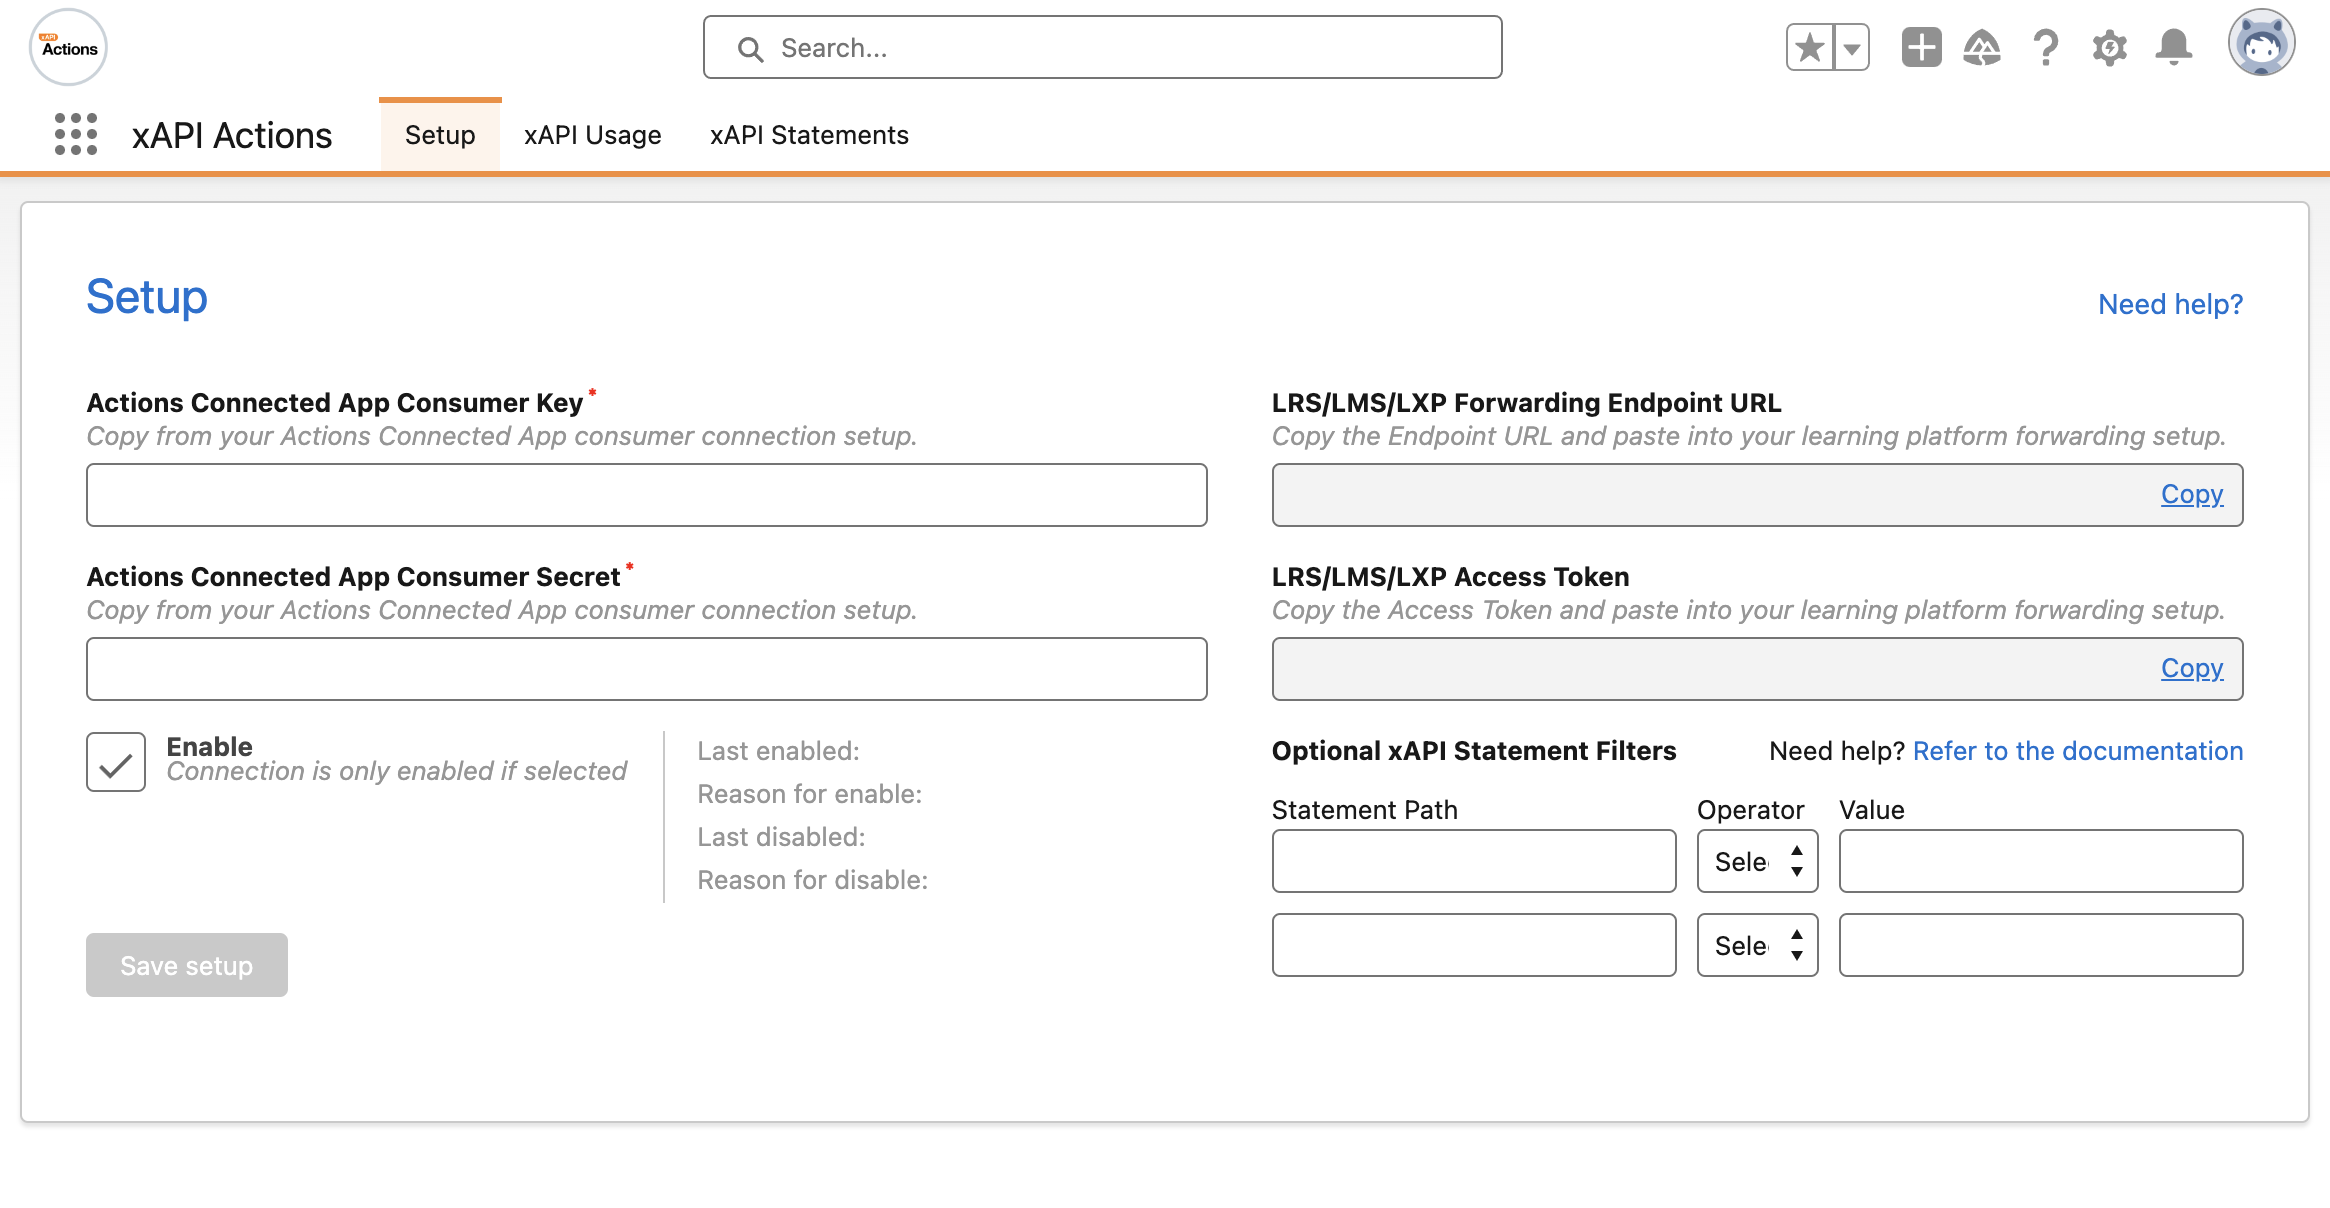Screen dimensions: 2330x1208
Task: Click the Consumer Key input field
Action: [646, 495]
